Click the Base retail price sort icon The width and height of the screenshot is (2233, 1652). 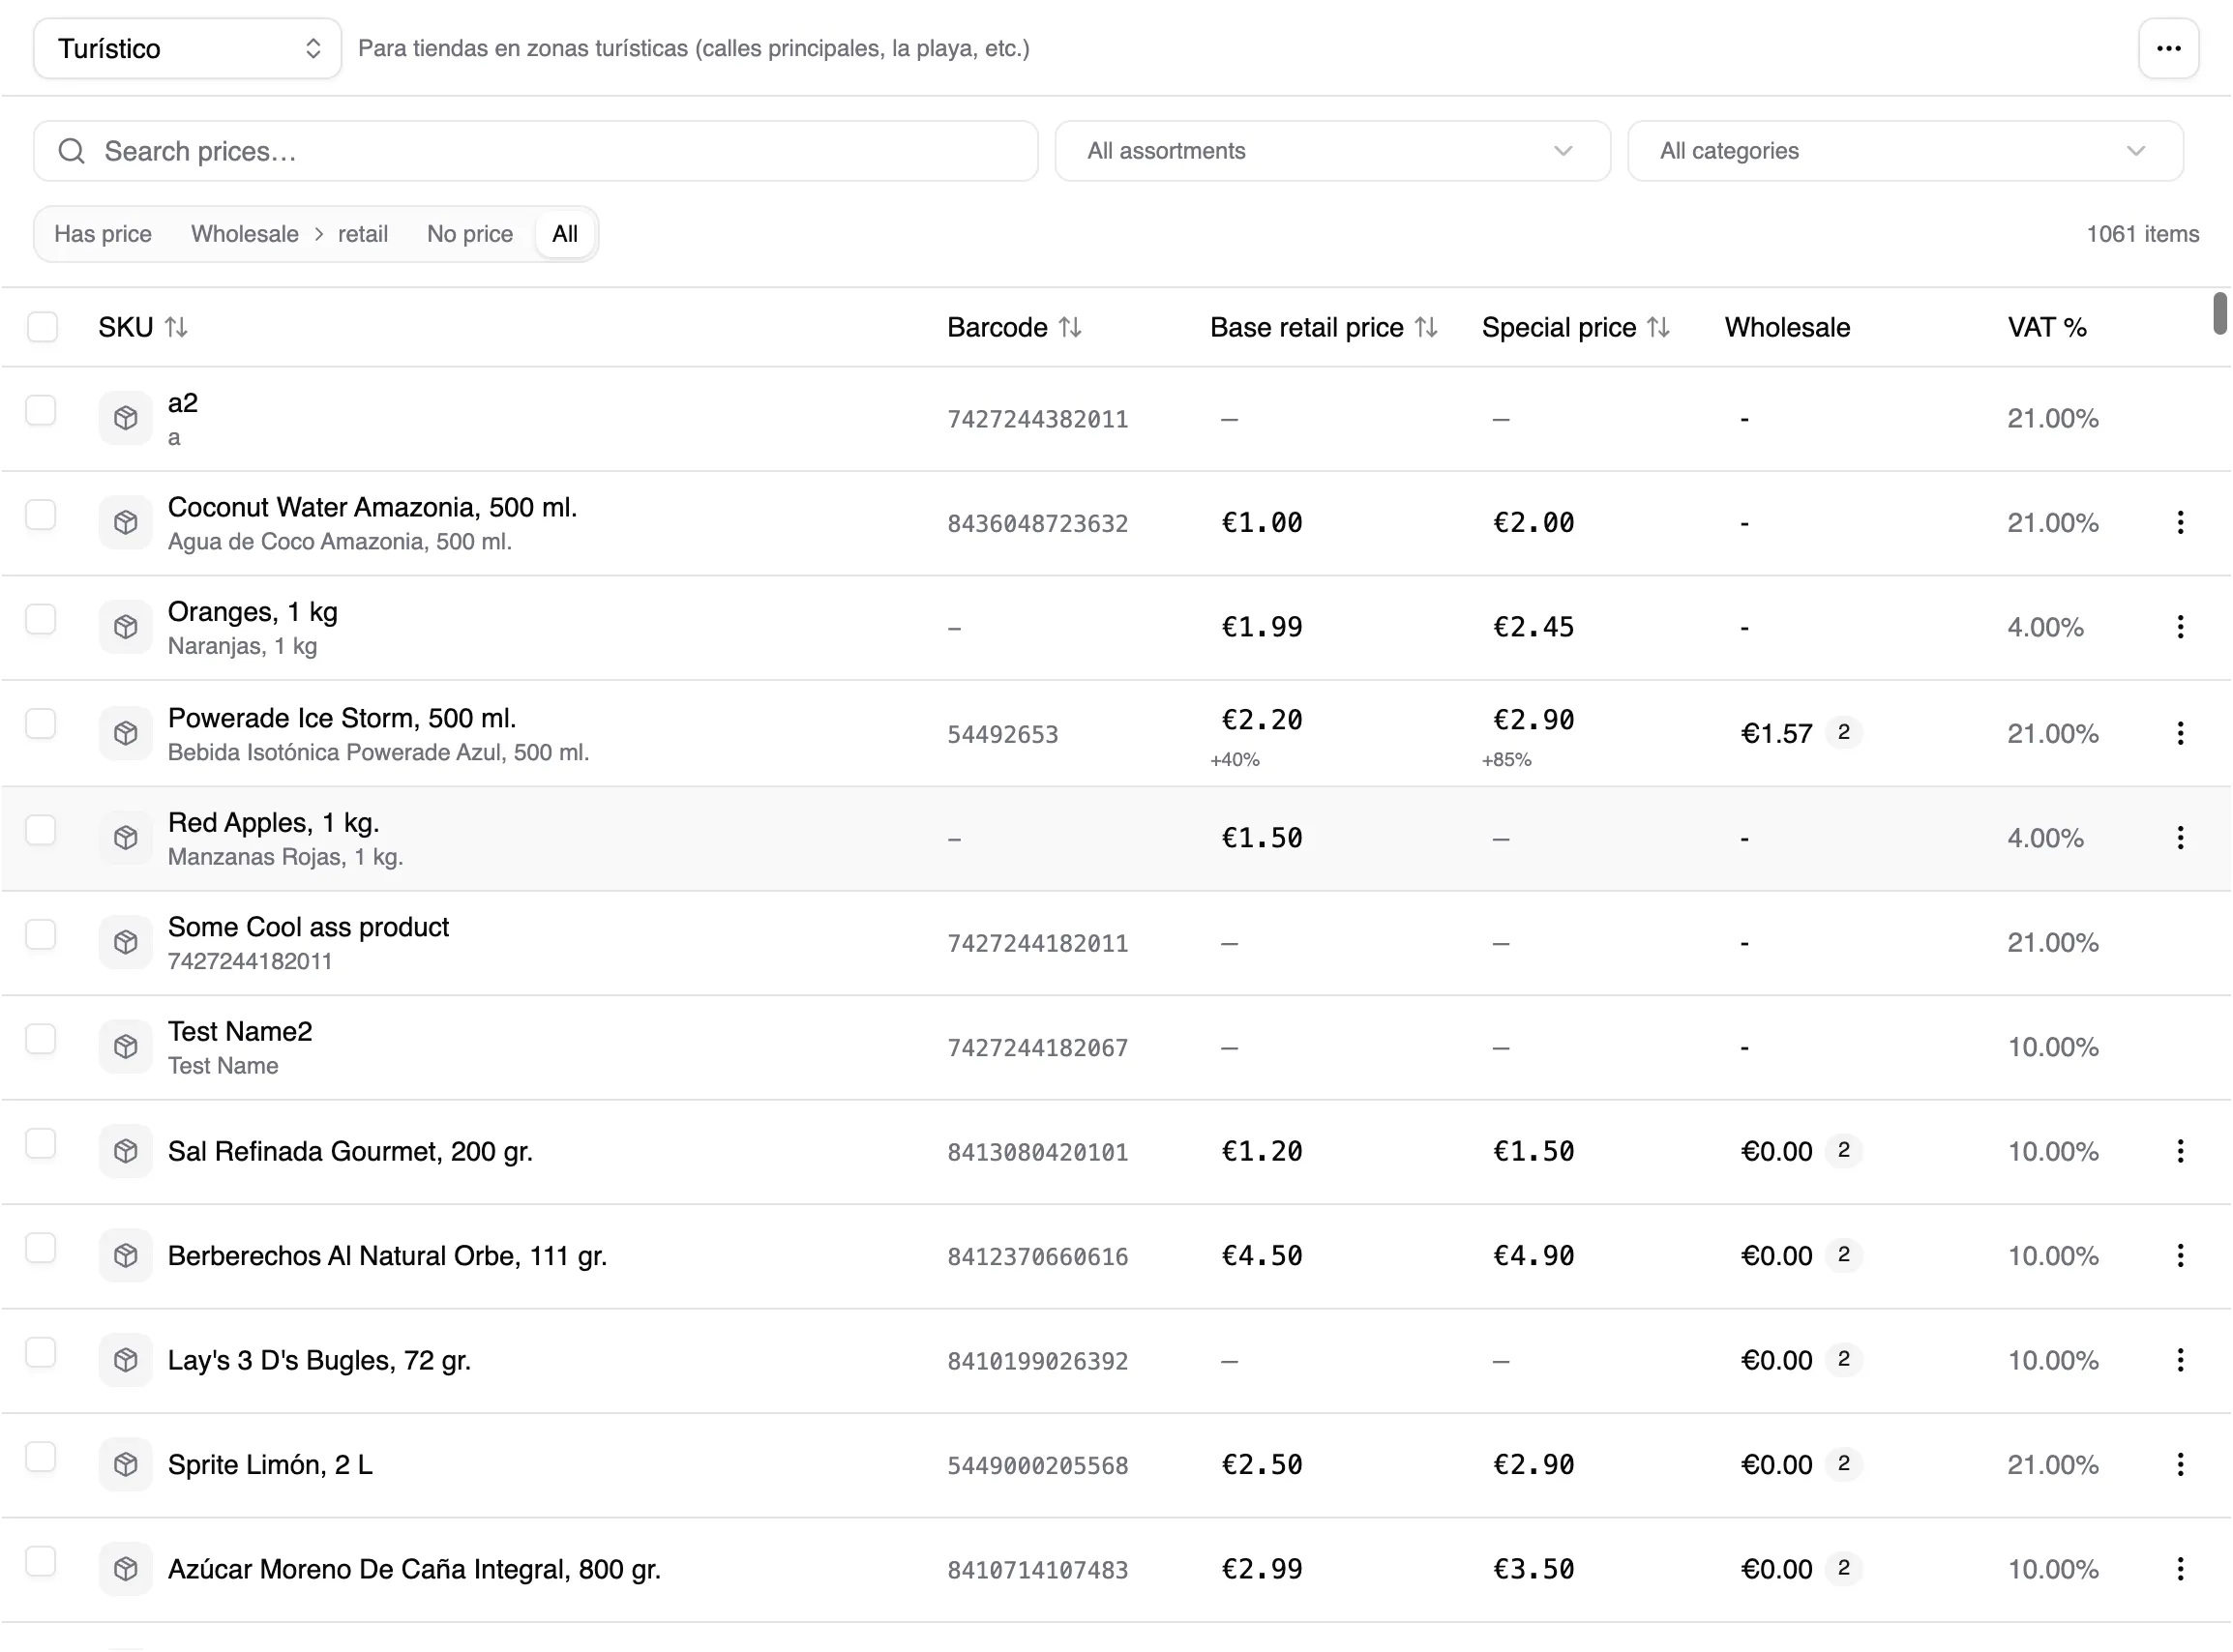(x=1426, y=327)
